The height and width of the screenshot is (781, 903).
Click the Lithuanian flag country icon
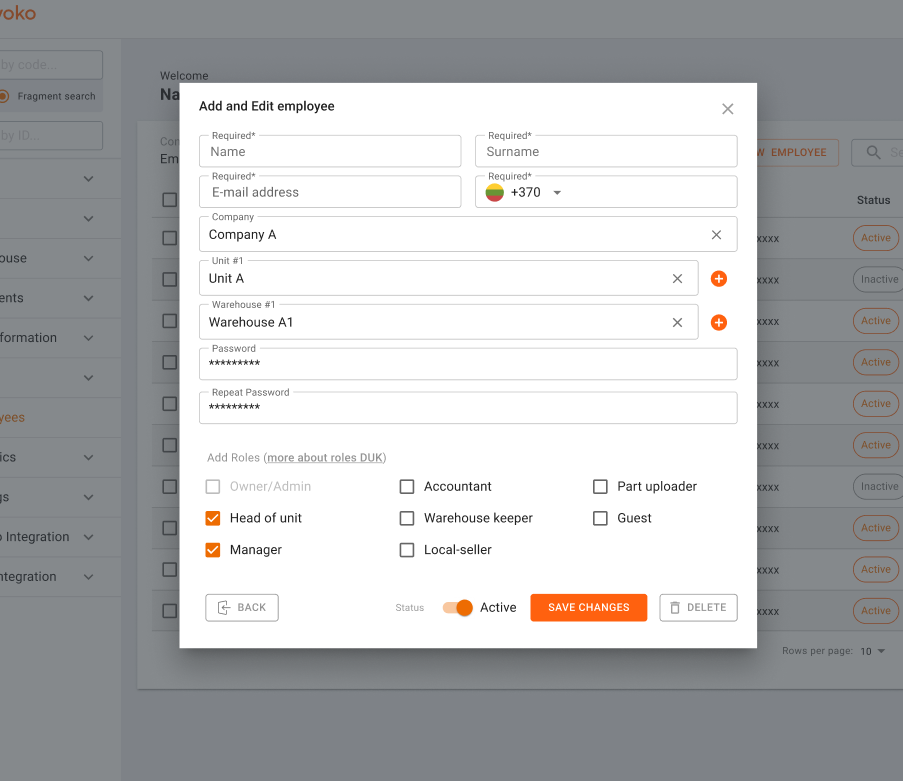pos(495,192)
